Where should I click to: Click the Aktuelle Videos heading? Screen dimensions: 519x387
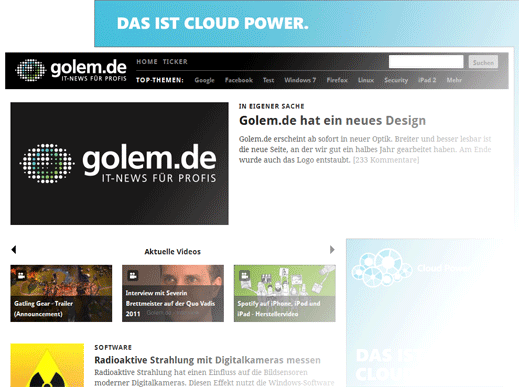click(x=173, y=252)
